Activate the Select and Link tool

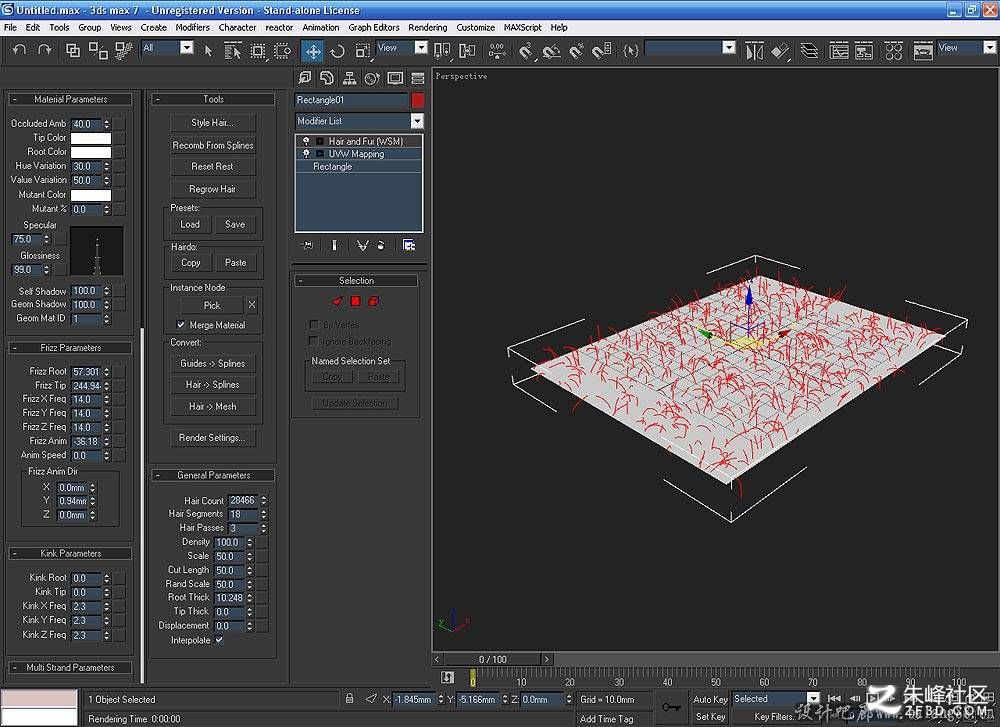[73, 50]
